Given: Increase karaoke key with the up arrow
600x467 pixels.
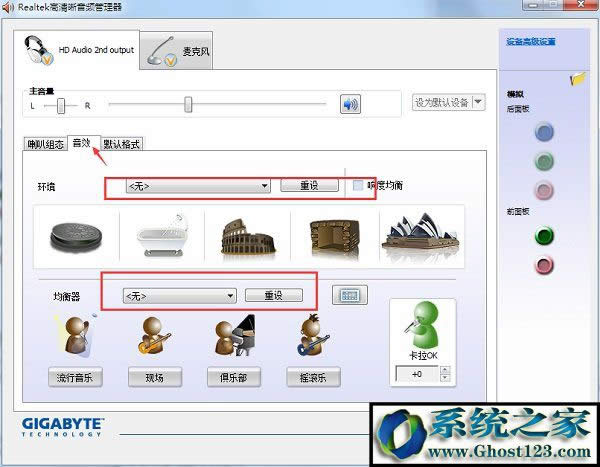Looking at the screenshot, I should [444, 370].
